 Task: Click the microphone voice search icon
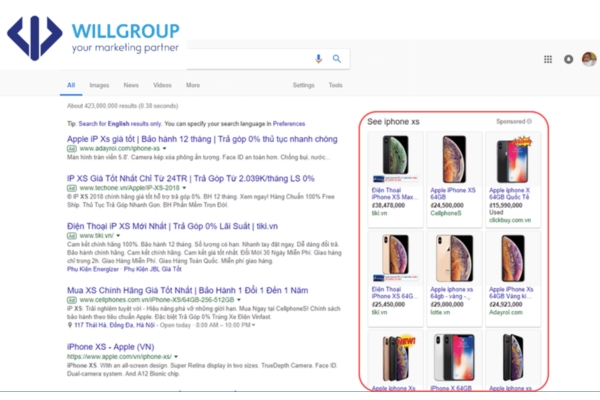point(318,59)
